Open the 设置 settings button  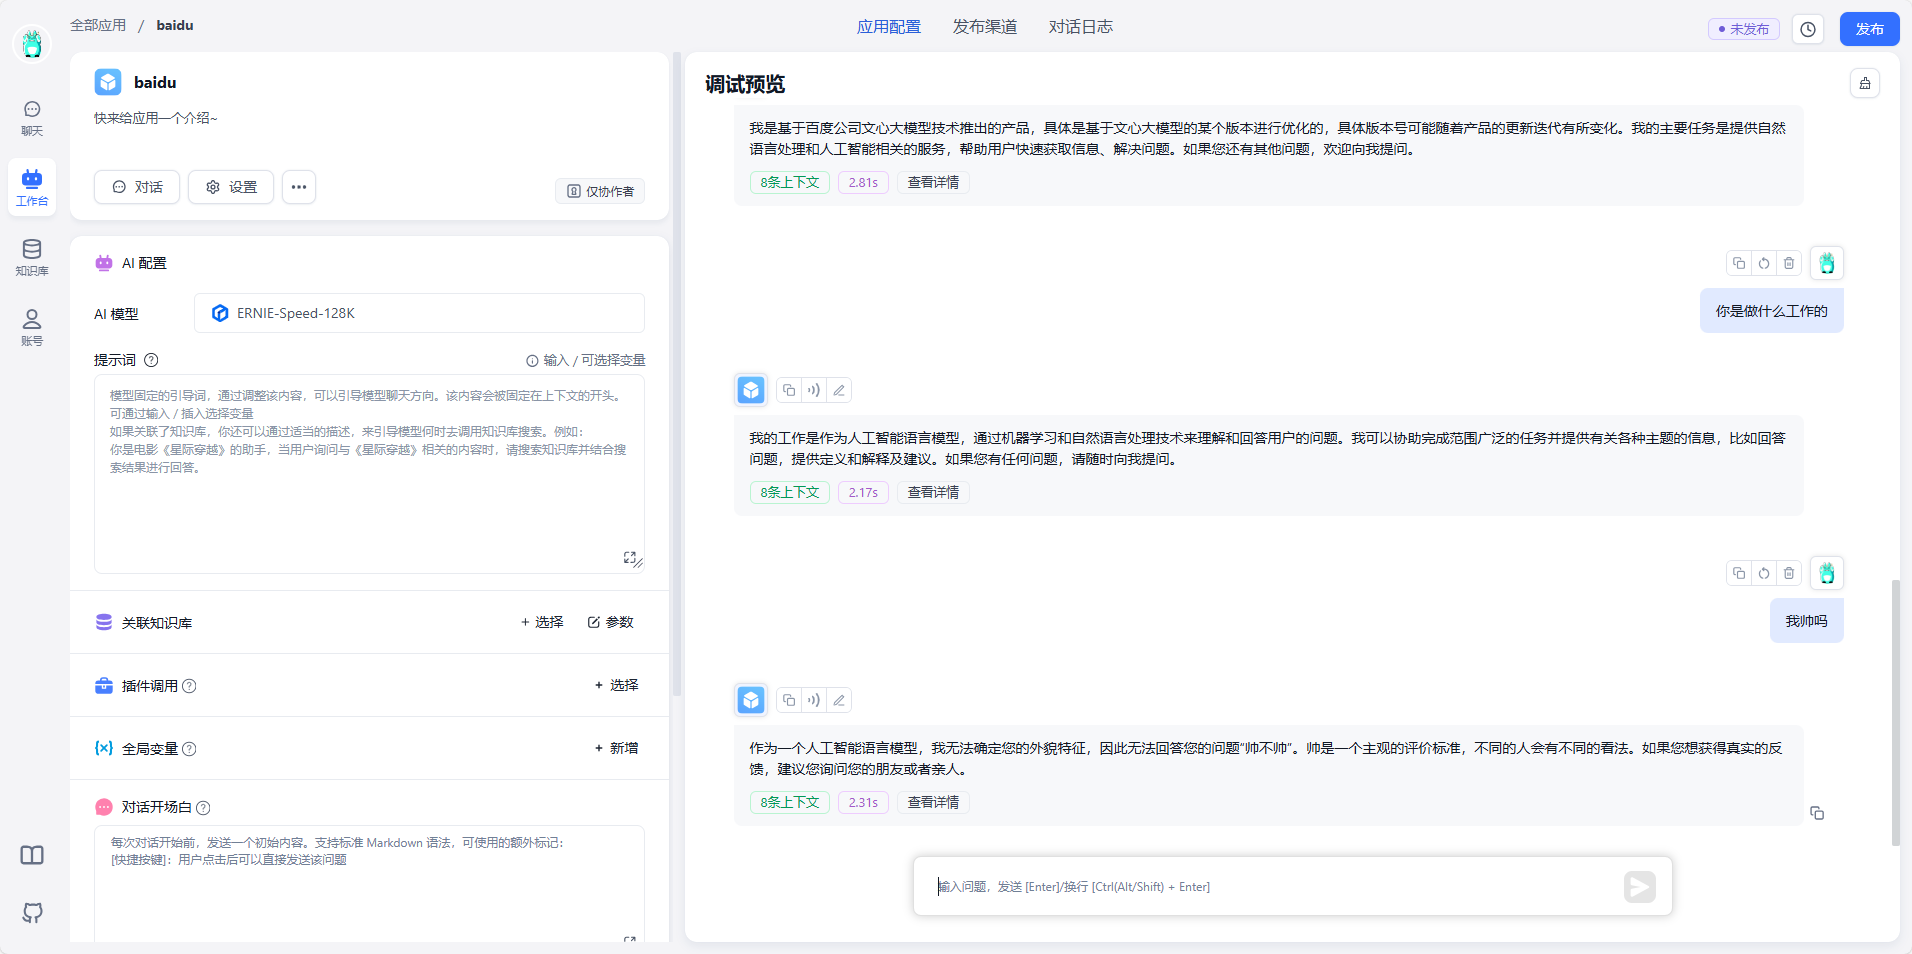point(231,187)
